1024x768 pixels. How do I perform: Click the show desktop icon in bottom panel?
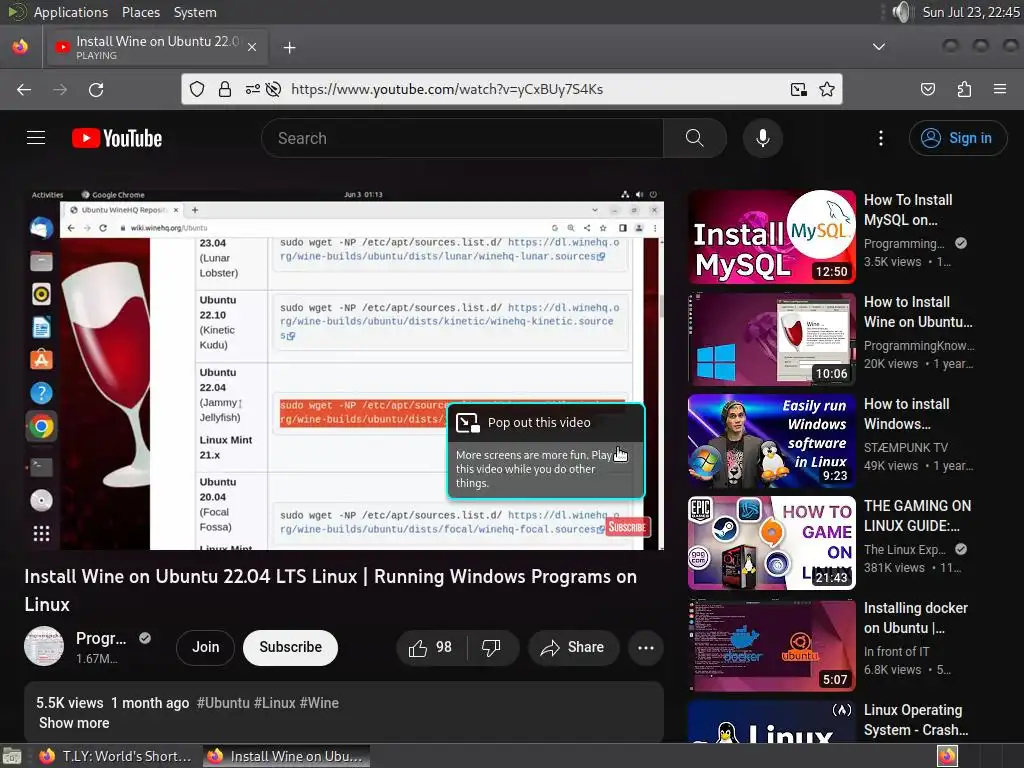12,757
